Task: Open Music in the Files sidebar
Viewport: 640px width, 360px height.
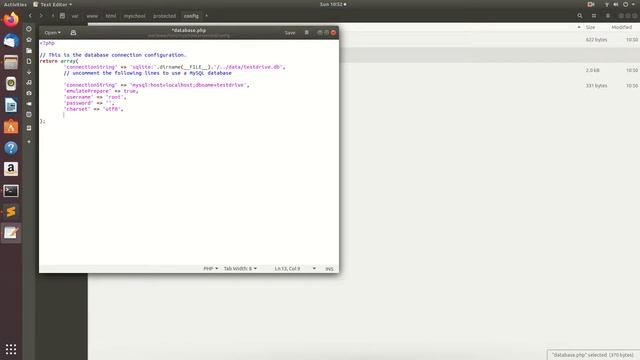Action: pos(29,82)
